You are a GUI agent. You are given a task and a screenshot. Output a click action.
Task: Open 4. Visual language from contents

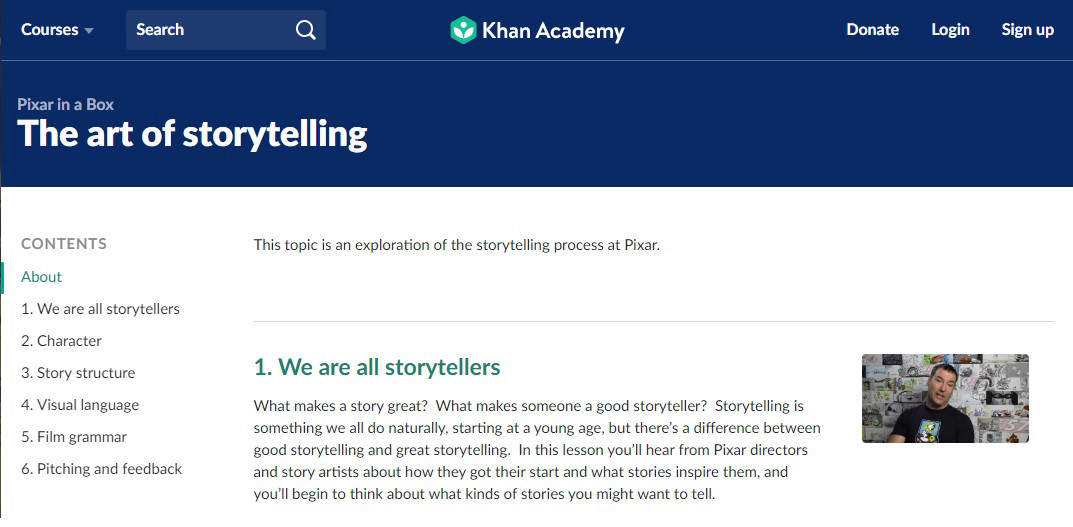click(80, 405)
